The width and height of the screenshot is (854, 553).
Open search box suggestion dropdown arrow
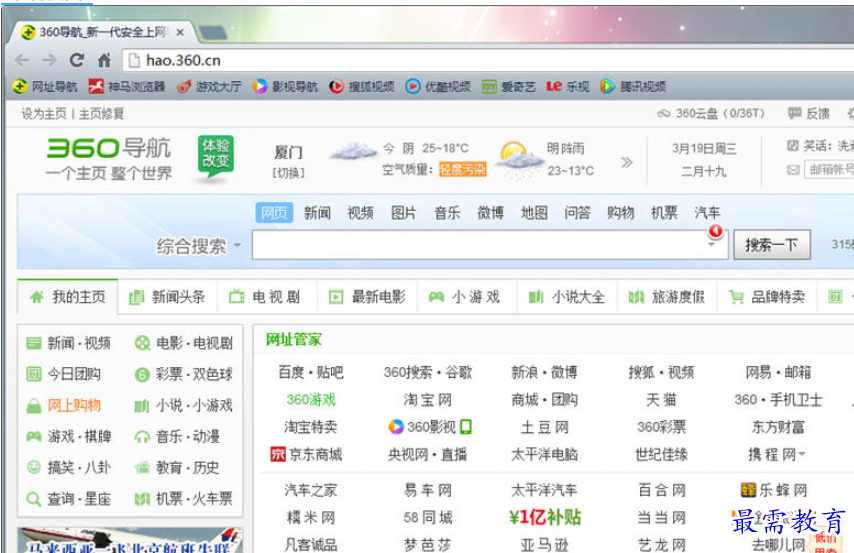(x=711, y=245)
